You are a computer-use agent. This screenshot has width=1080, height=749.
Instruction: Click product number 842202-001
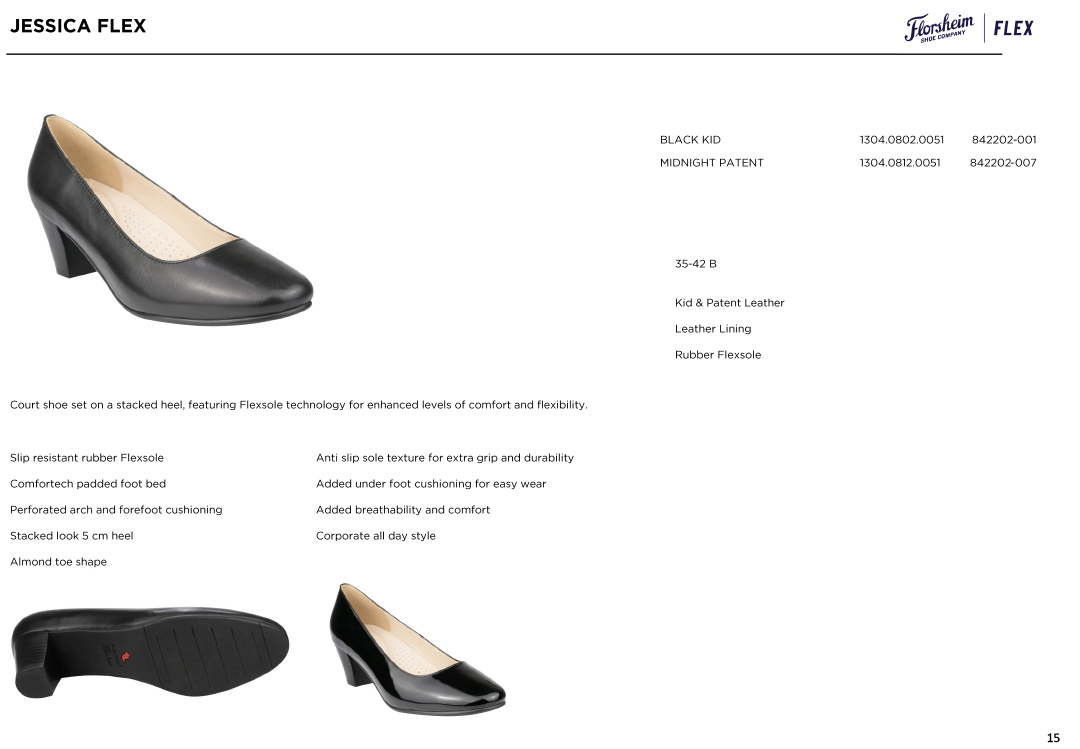pos(1003,140)
